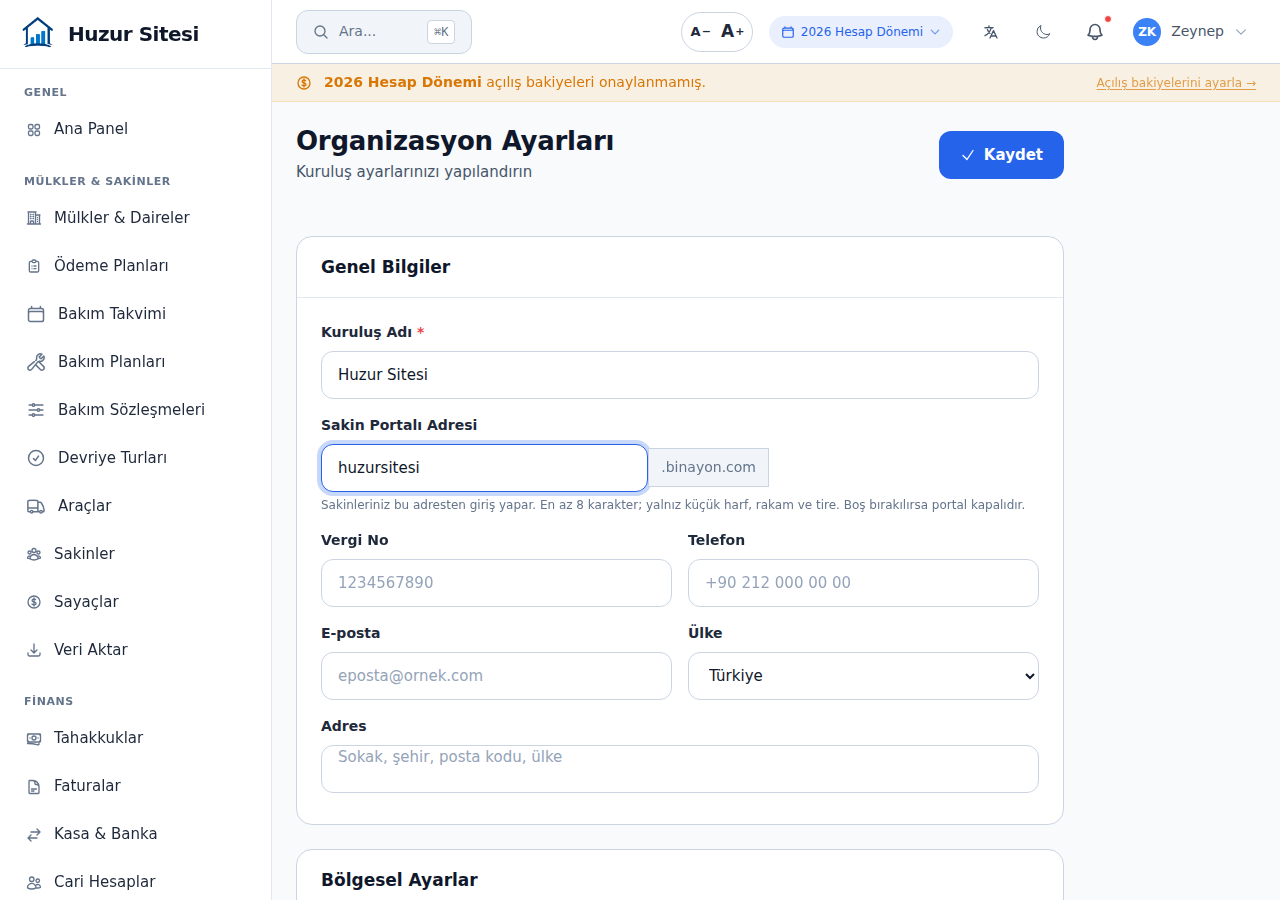Navigate to Bakım Takvimi
Viewport: 1280px width, 900px height.
(x=135, y=314)
